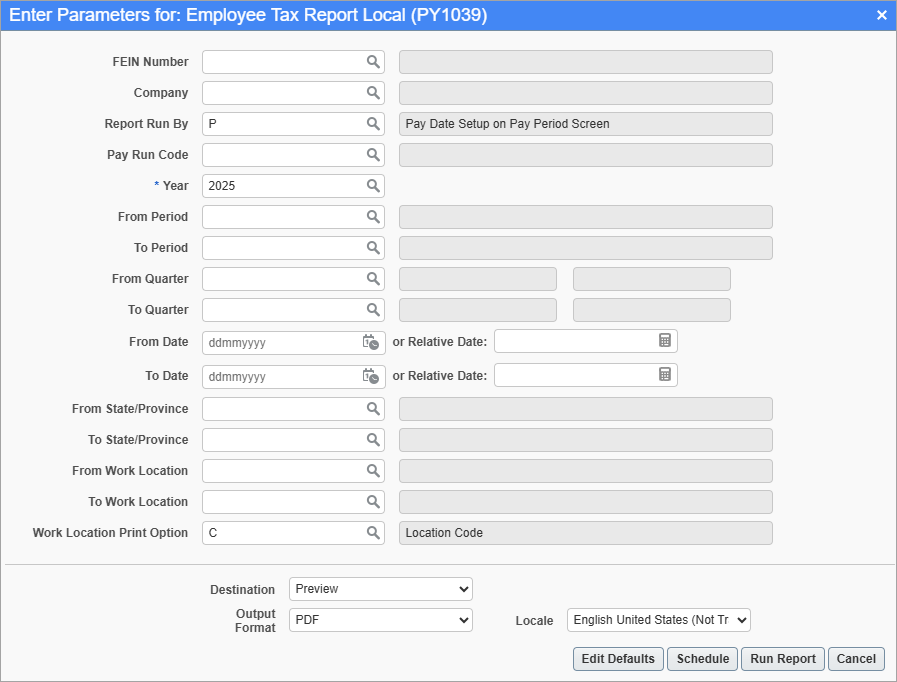Open the From Date calendar picker icon
The image size is (897, 682).
click(x=372, y=342)
